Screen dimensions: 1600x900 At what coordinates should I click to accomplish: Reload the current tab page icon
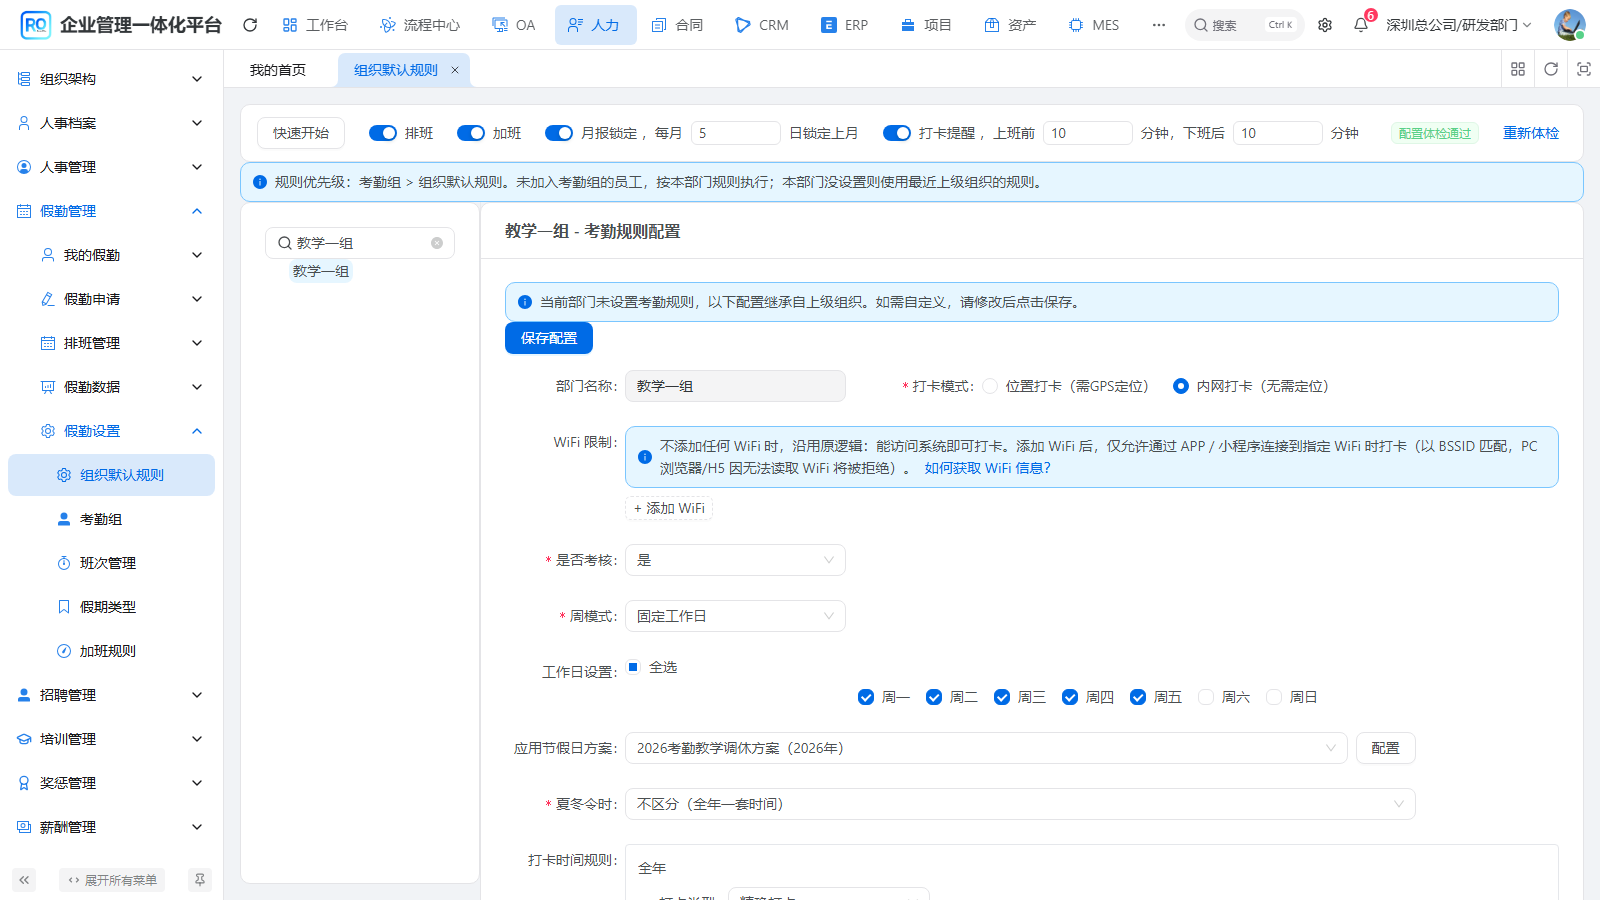click(x=1551, y=69)
